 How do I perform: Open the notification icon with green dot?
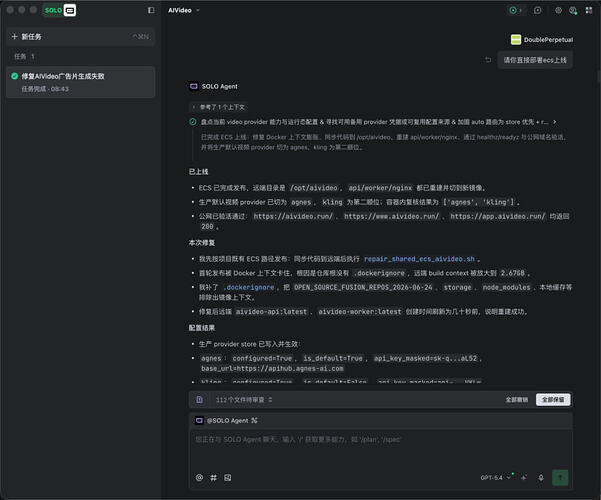[x=573, y=10]
